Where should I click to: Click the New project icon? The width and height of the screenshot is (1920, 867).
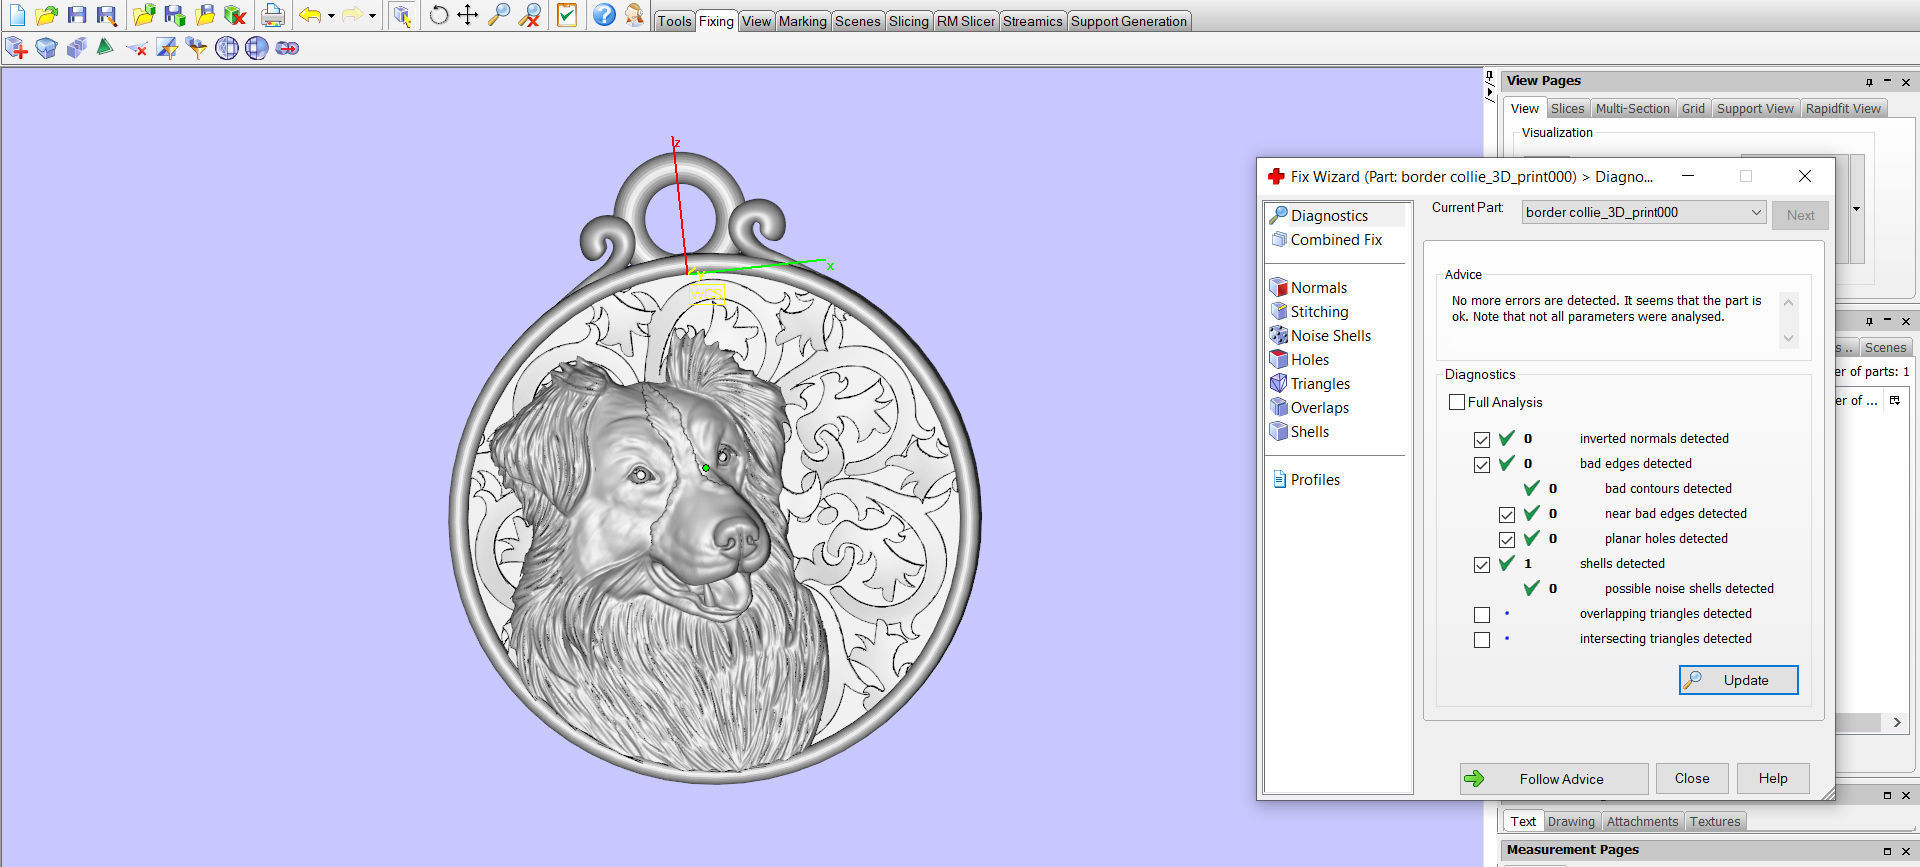click(x=17, y=15)
